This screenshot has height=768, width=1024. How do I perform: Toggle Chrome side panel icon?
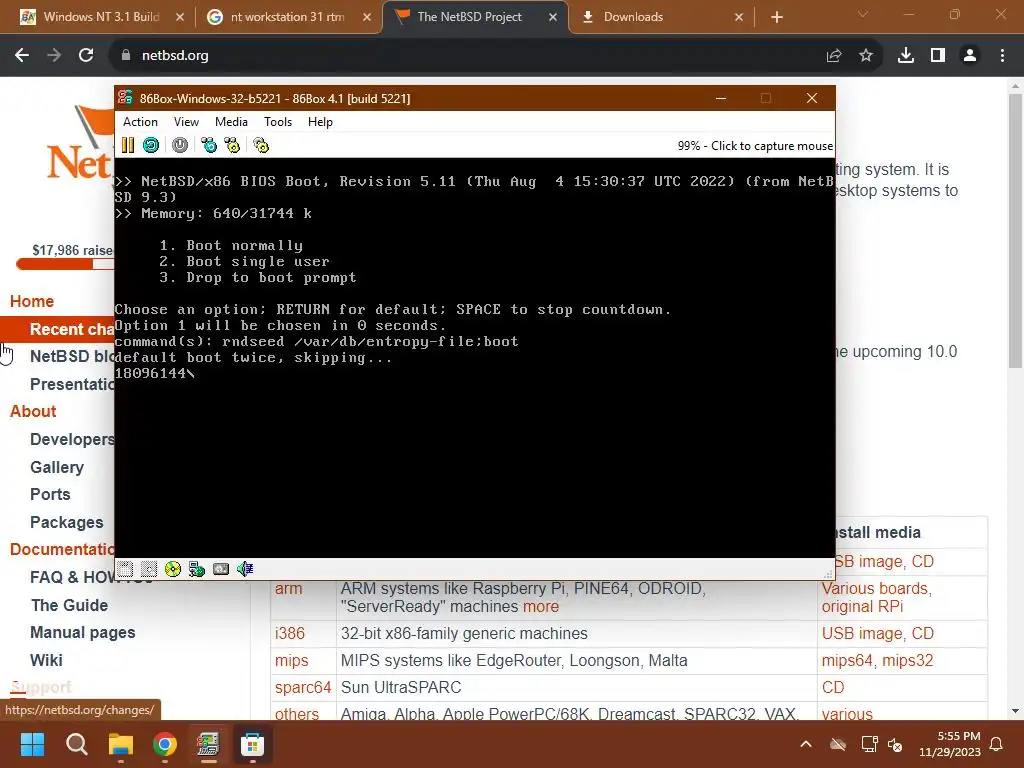coord(938,56)
